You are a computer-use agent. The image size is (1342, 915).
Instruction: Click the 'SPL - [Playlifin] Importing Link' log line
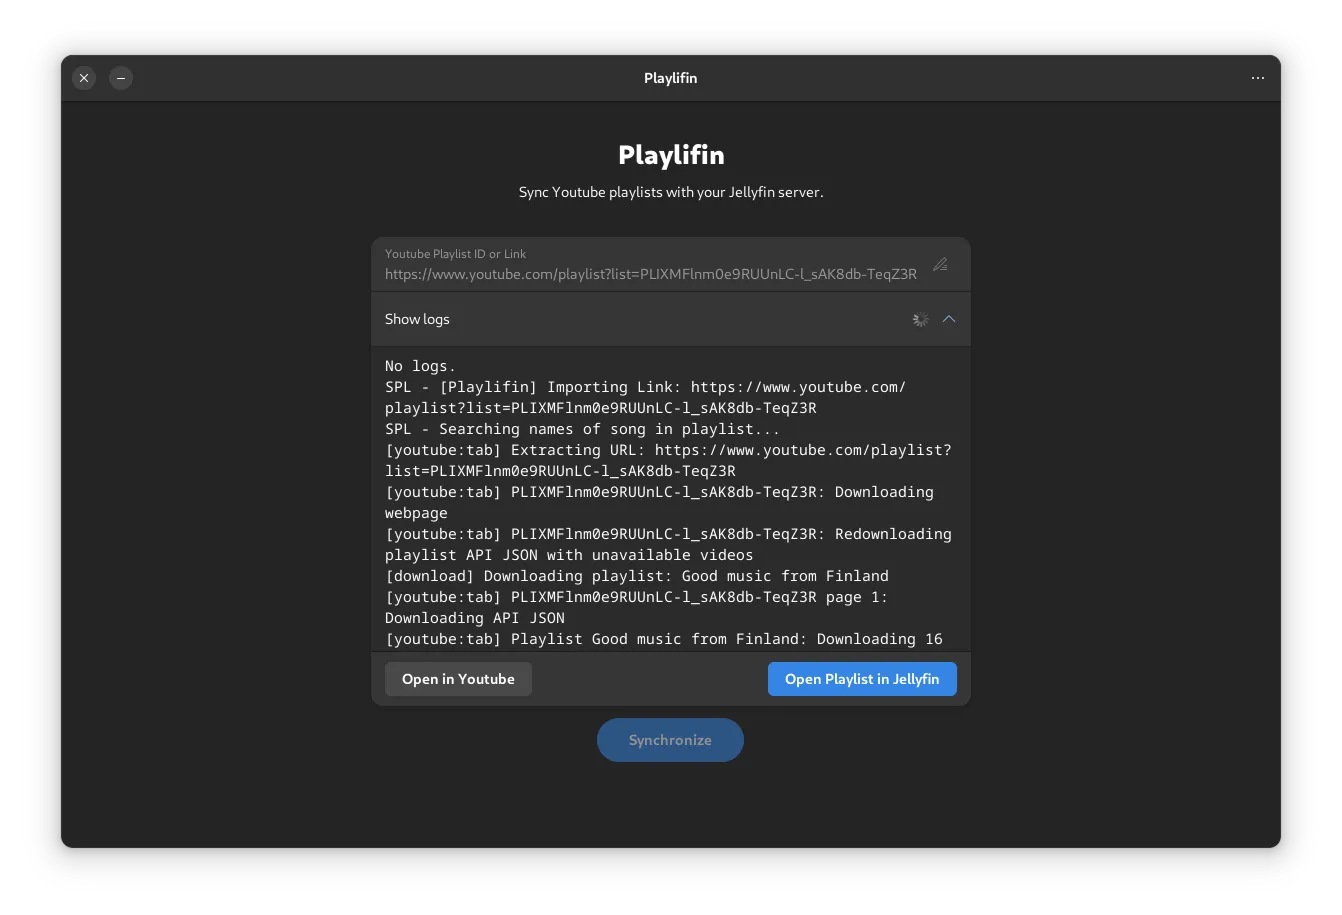(x=645, y=397)
